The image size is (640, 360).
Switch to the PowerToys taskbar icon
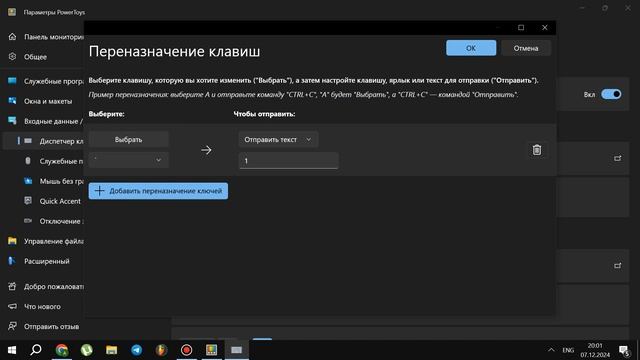211,350
